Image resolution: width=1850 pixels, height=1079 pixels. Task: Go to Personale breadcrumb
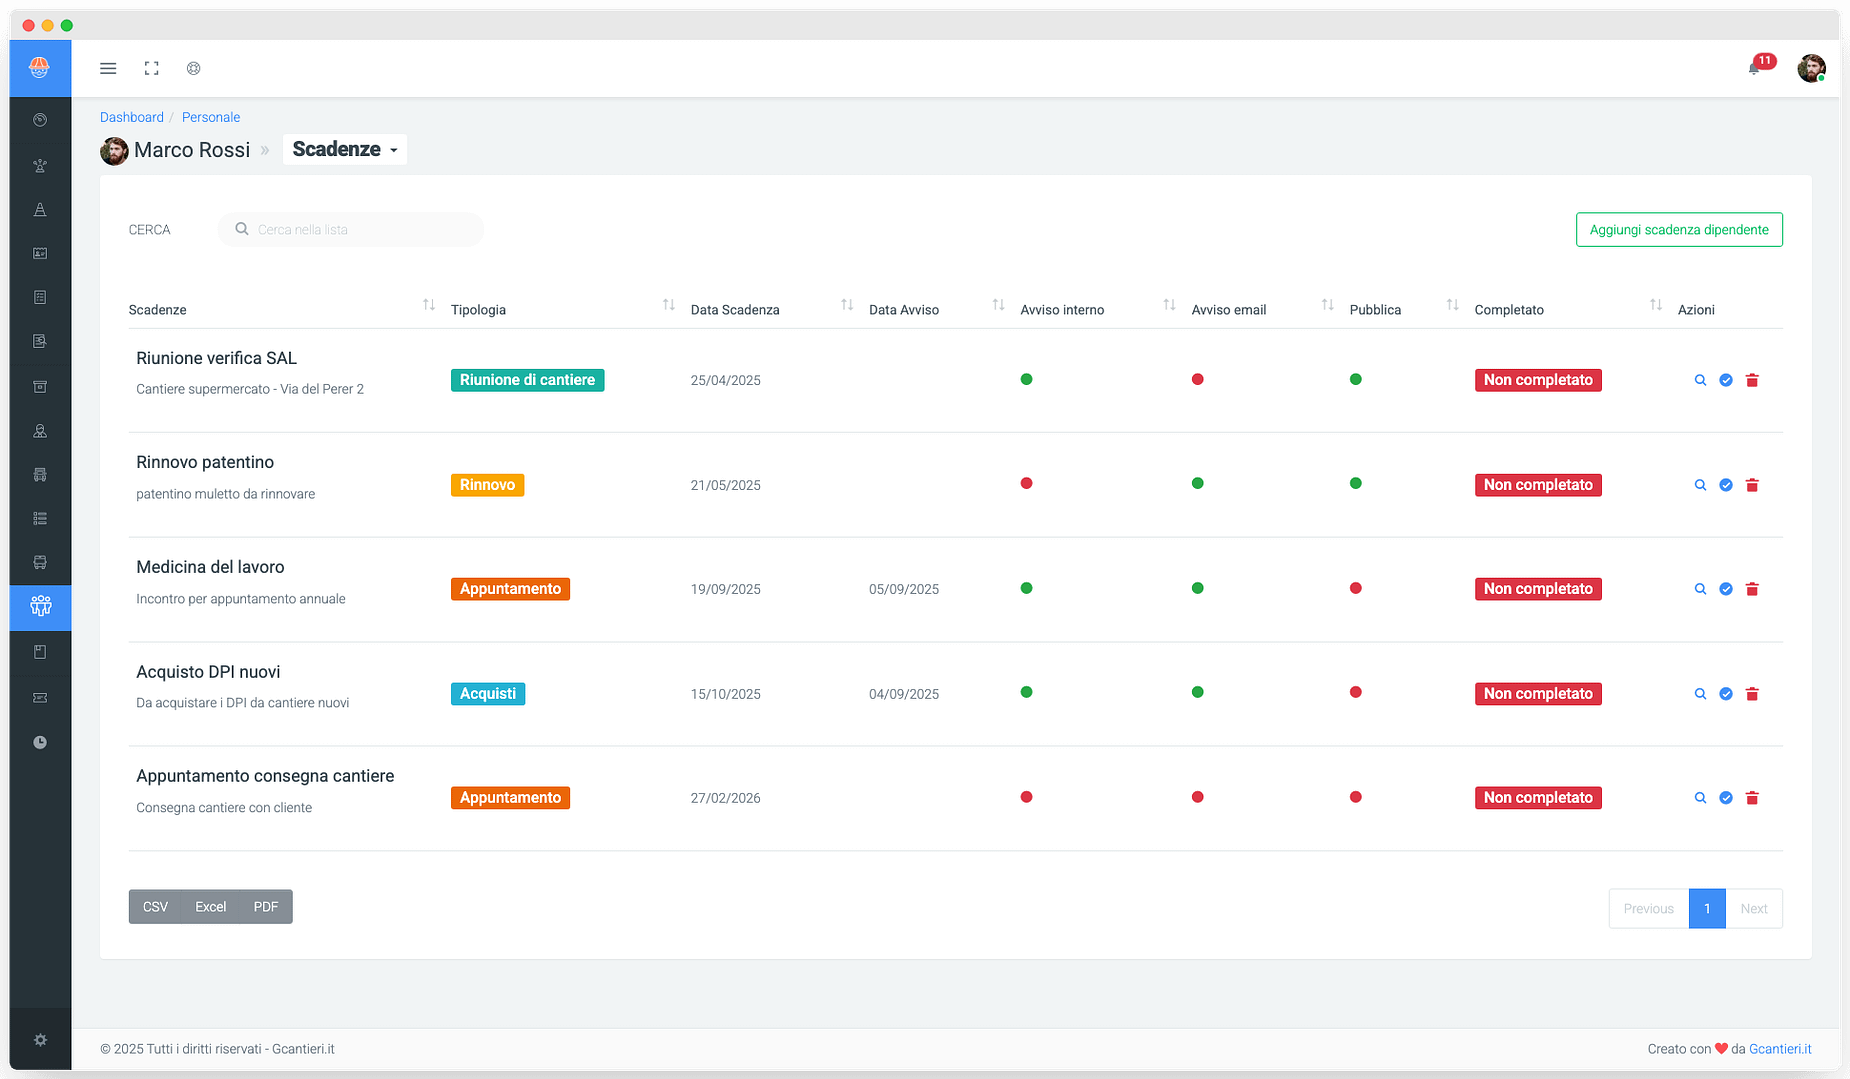pos(211,117)
